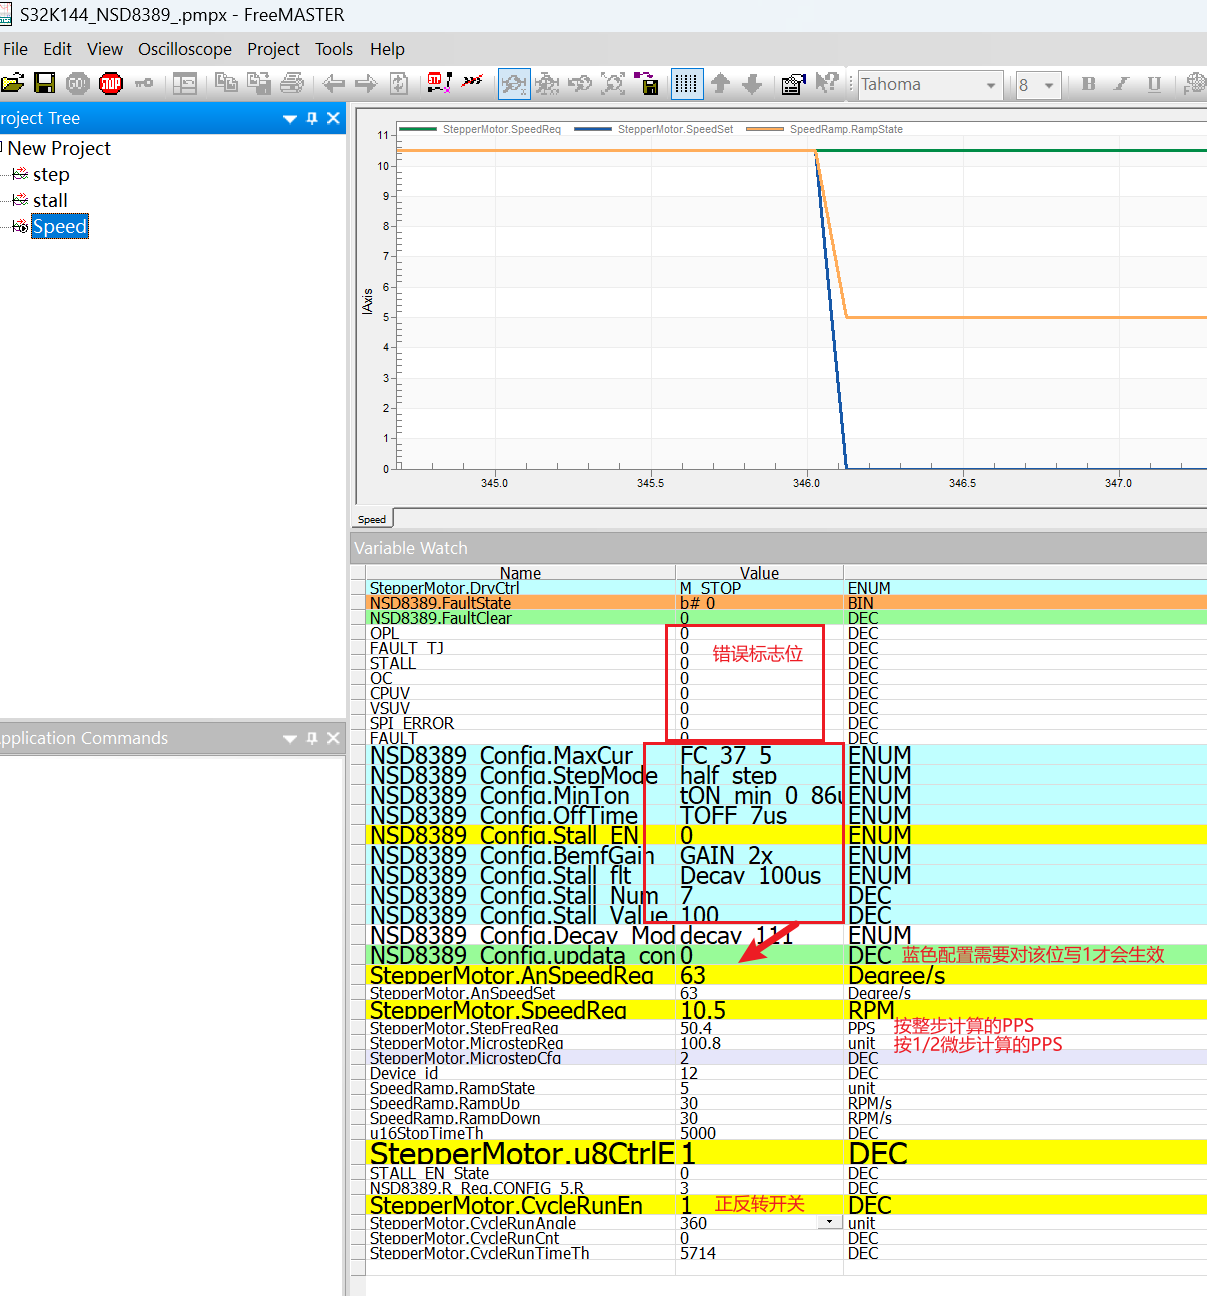Select the Speed scope tree item
Screen dimensions: 1207x1296
60,226
